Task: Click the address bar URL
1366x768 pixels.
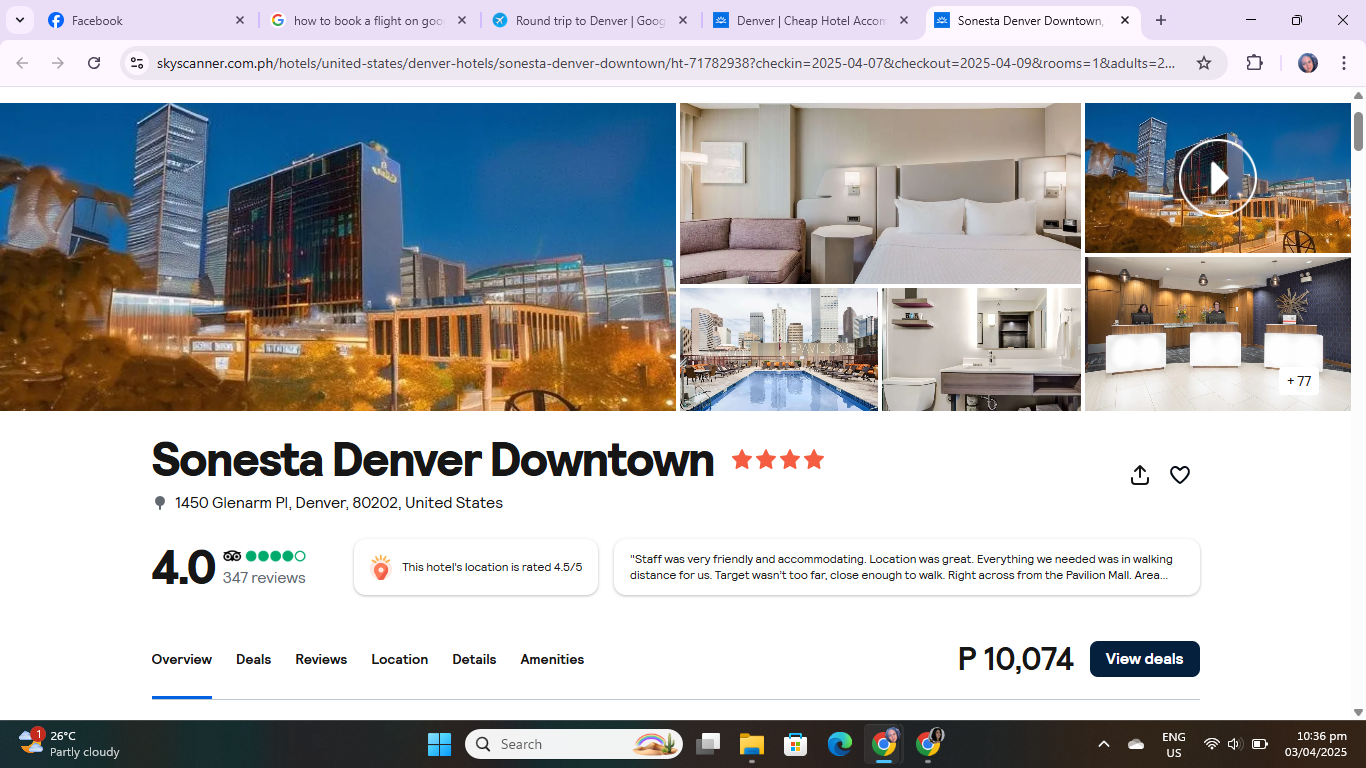Action: pos(666,63)
